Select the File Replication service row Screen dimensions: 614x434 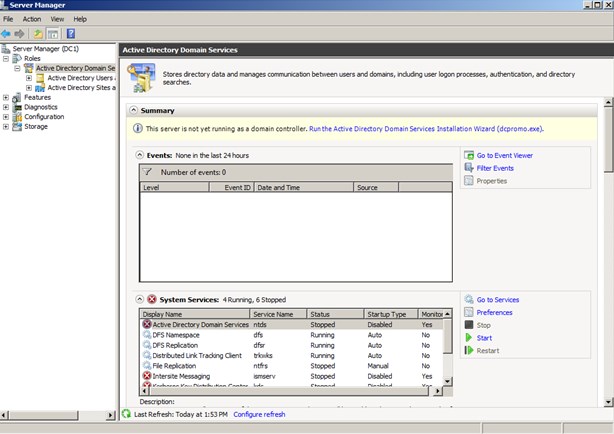click(291, 365)
